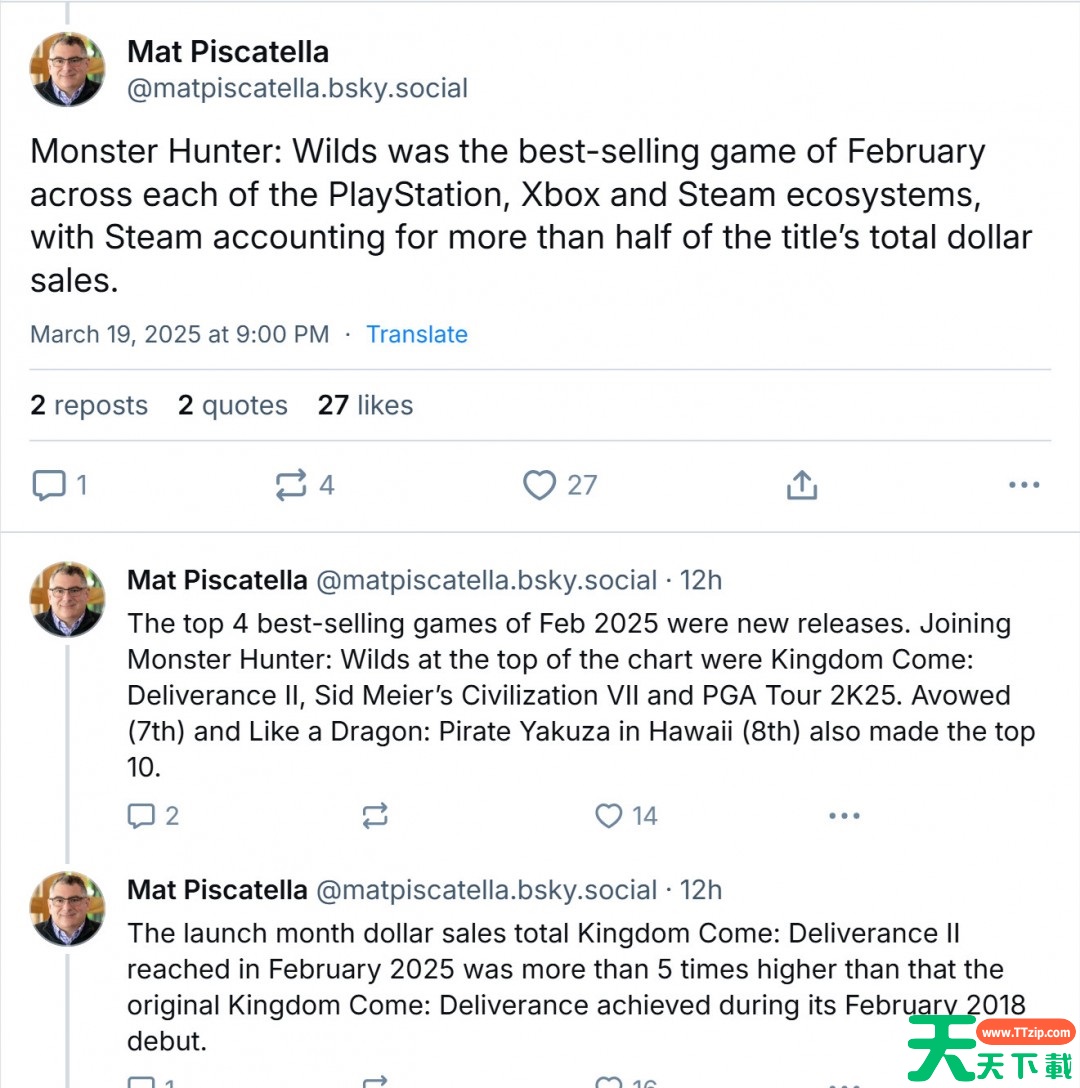This screenshot has width=1080, height=1088.
Task: Reply to the Monster Hunter: Wilds main post
Action: pyautogui.click(x=49, y=486)
